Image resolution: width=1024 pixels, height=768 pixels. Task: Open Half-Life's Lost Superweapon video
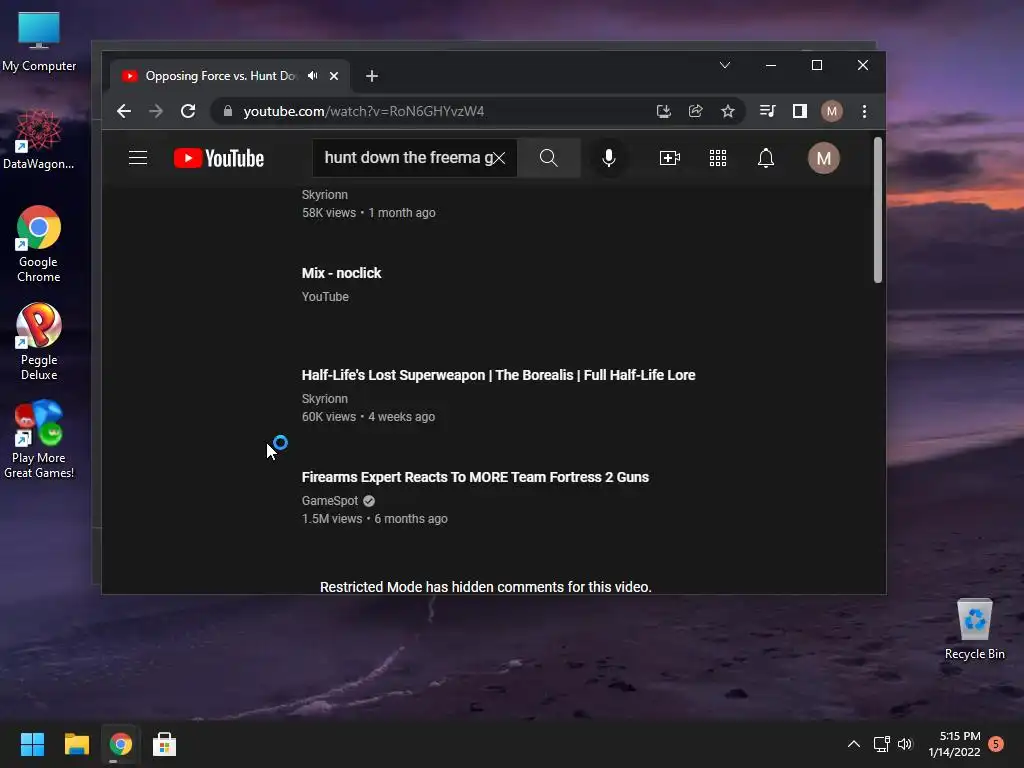pos(498,375)
